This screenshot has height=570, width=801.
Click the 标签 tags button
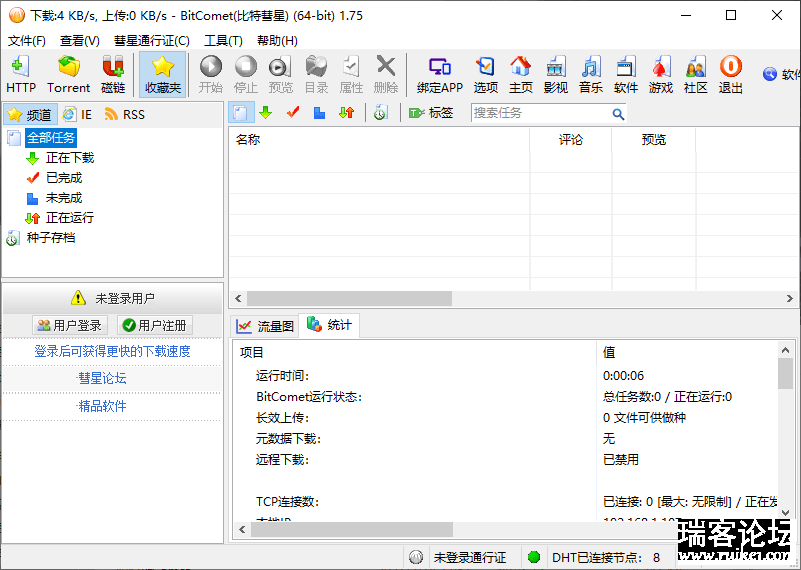431,113
